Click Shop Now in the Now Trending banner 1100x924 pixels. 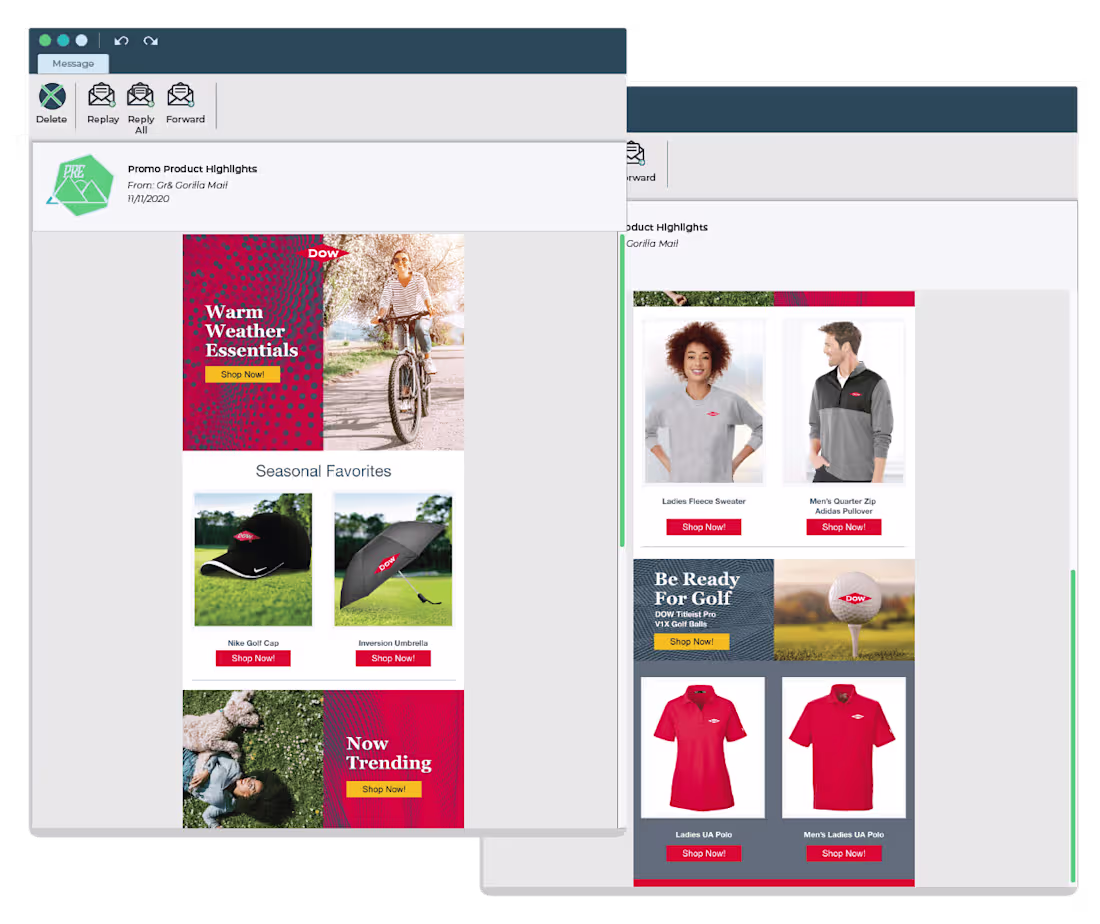point(384,789)
